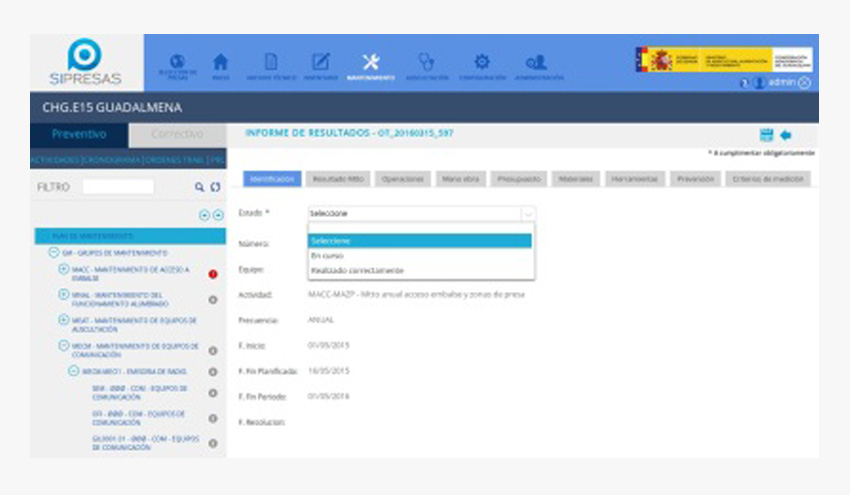Open the Administración users icon
Viewport: 850px width, 495px height.
click(537, 63)
